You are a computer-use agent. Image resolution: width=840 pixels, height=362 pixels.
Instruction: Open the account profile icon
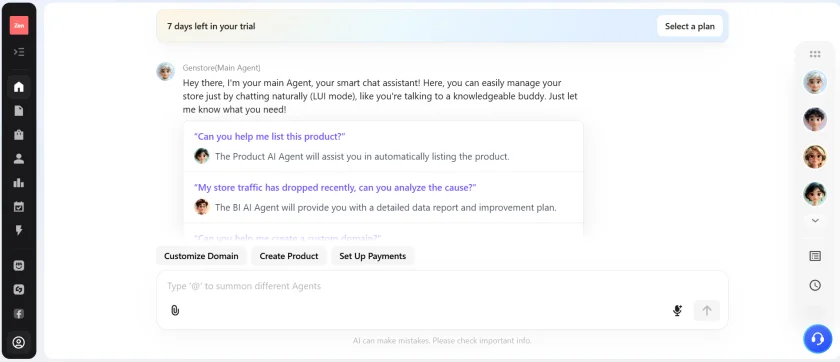tap(19, 343)
